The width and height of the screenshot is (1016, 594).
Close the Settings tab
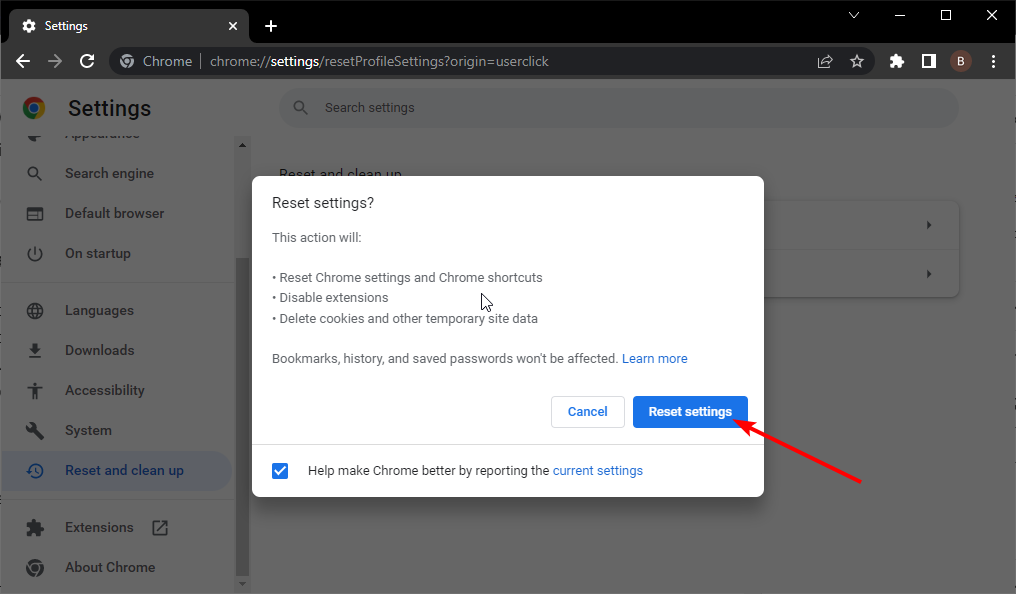(233, 26)
